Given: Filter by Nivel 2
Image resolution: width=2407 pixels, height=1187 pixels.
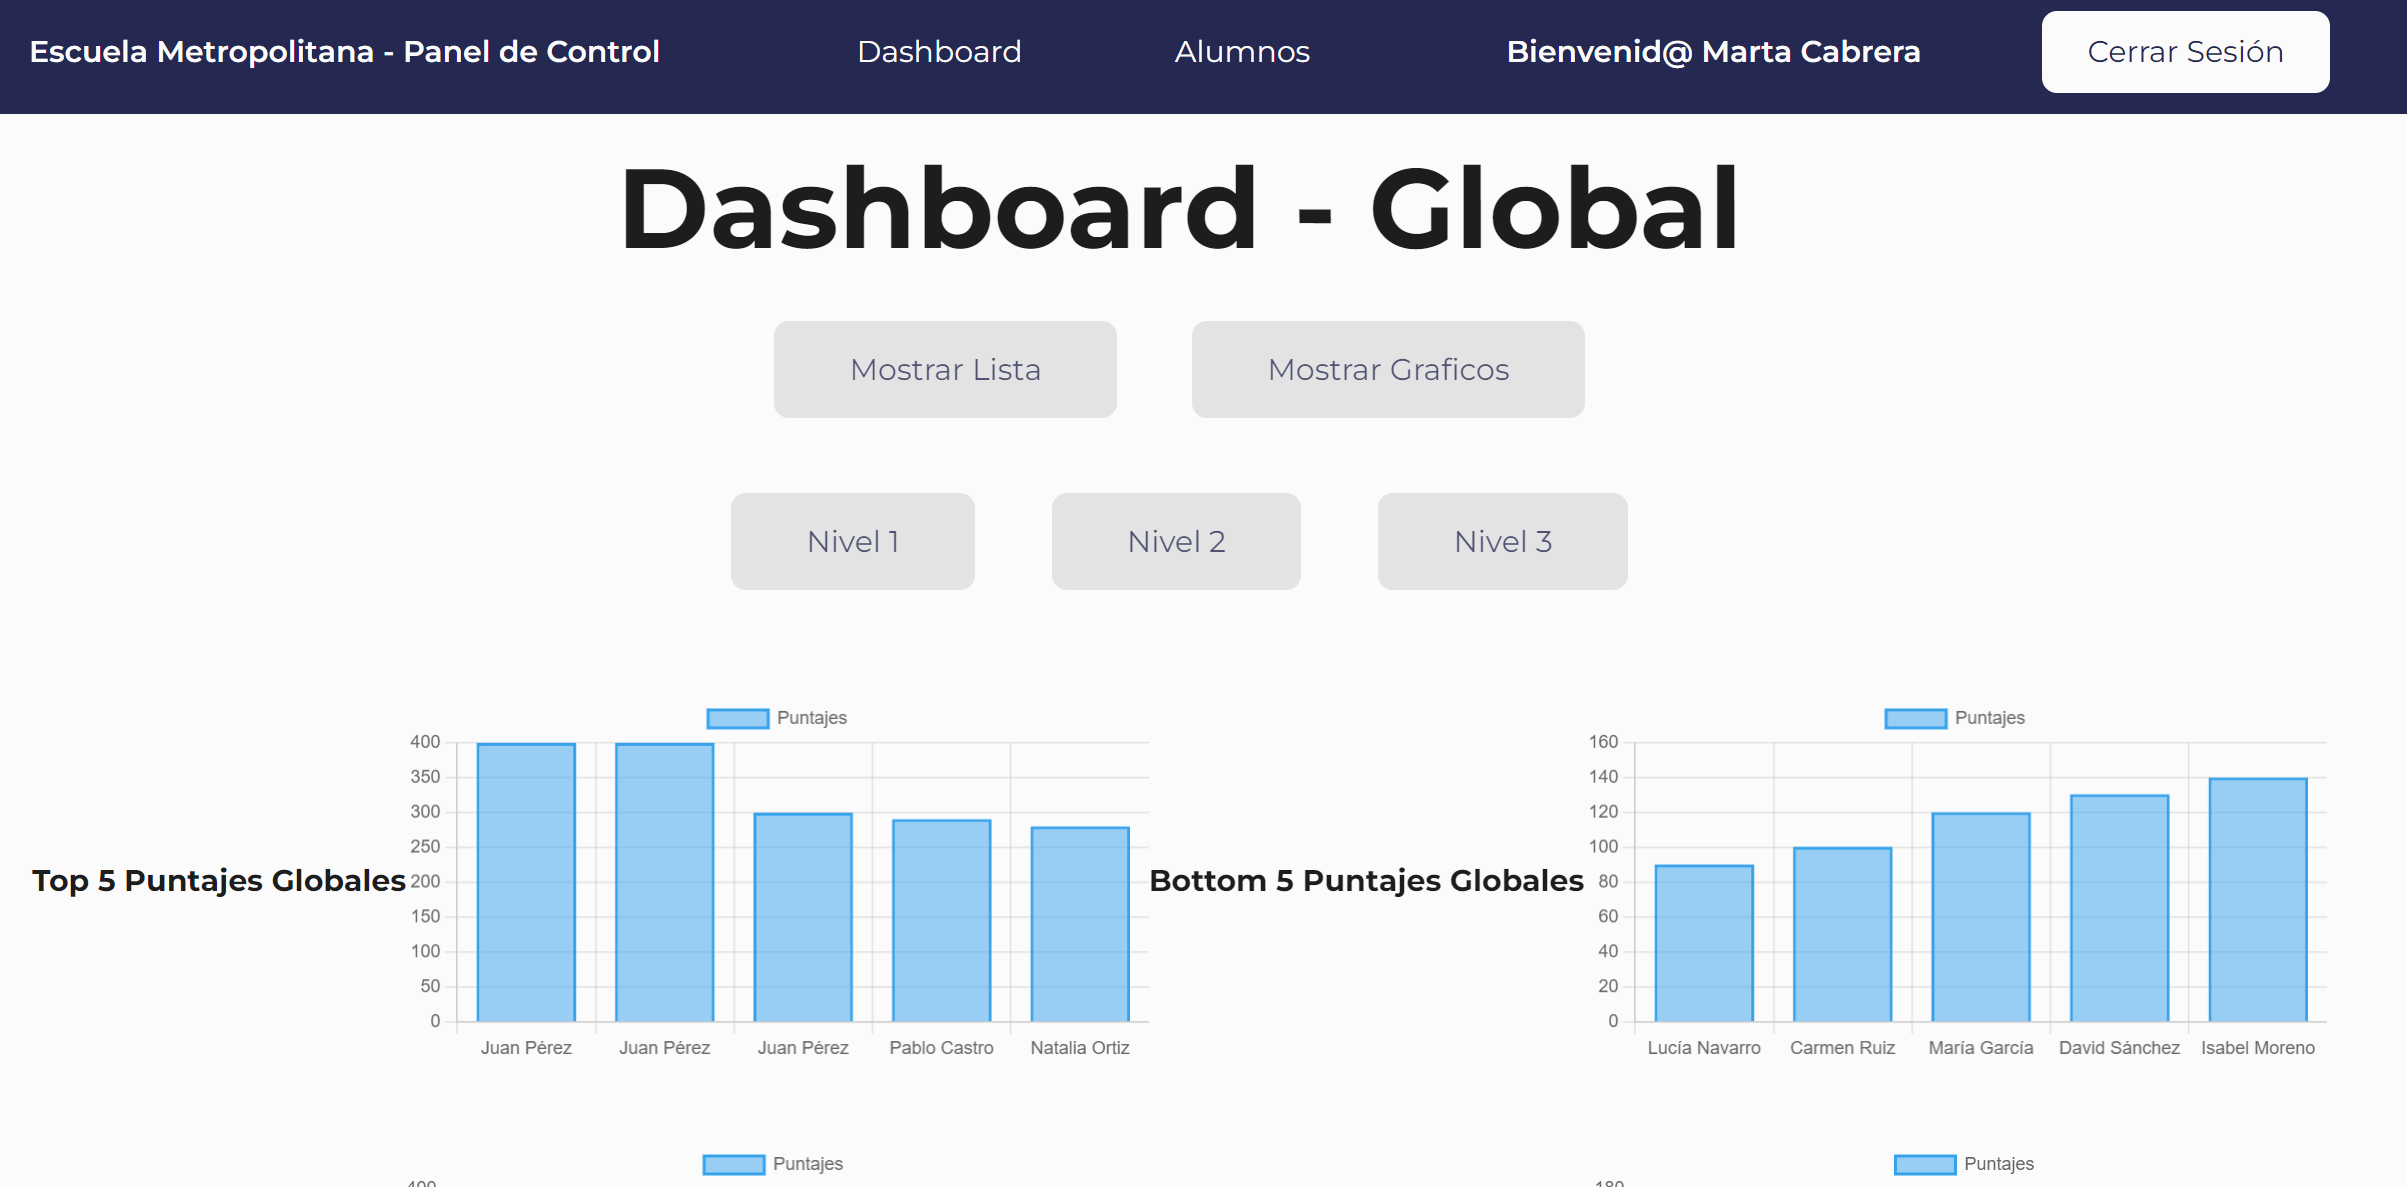Looking at the screenshot, I should pos(1176,541).
